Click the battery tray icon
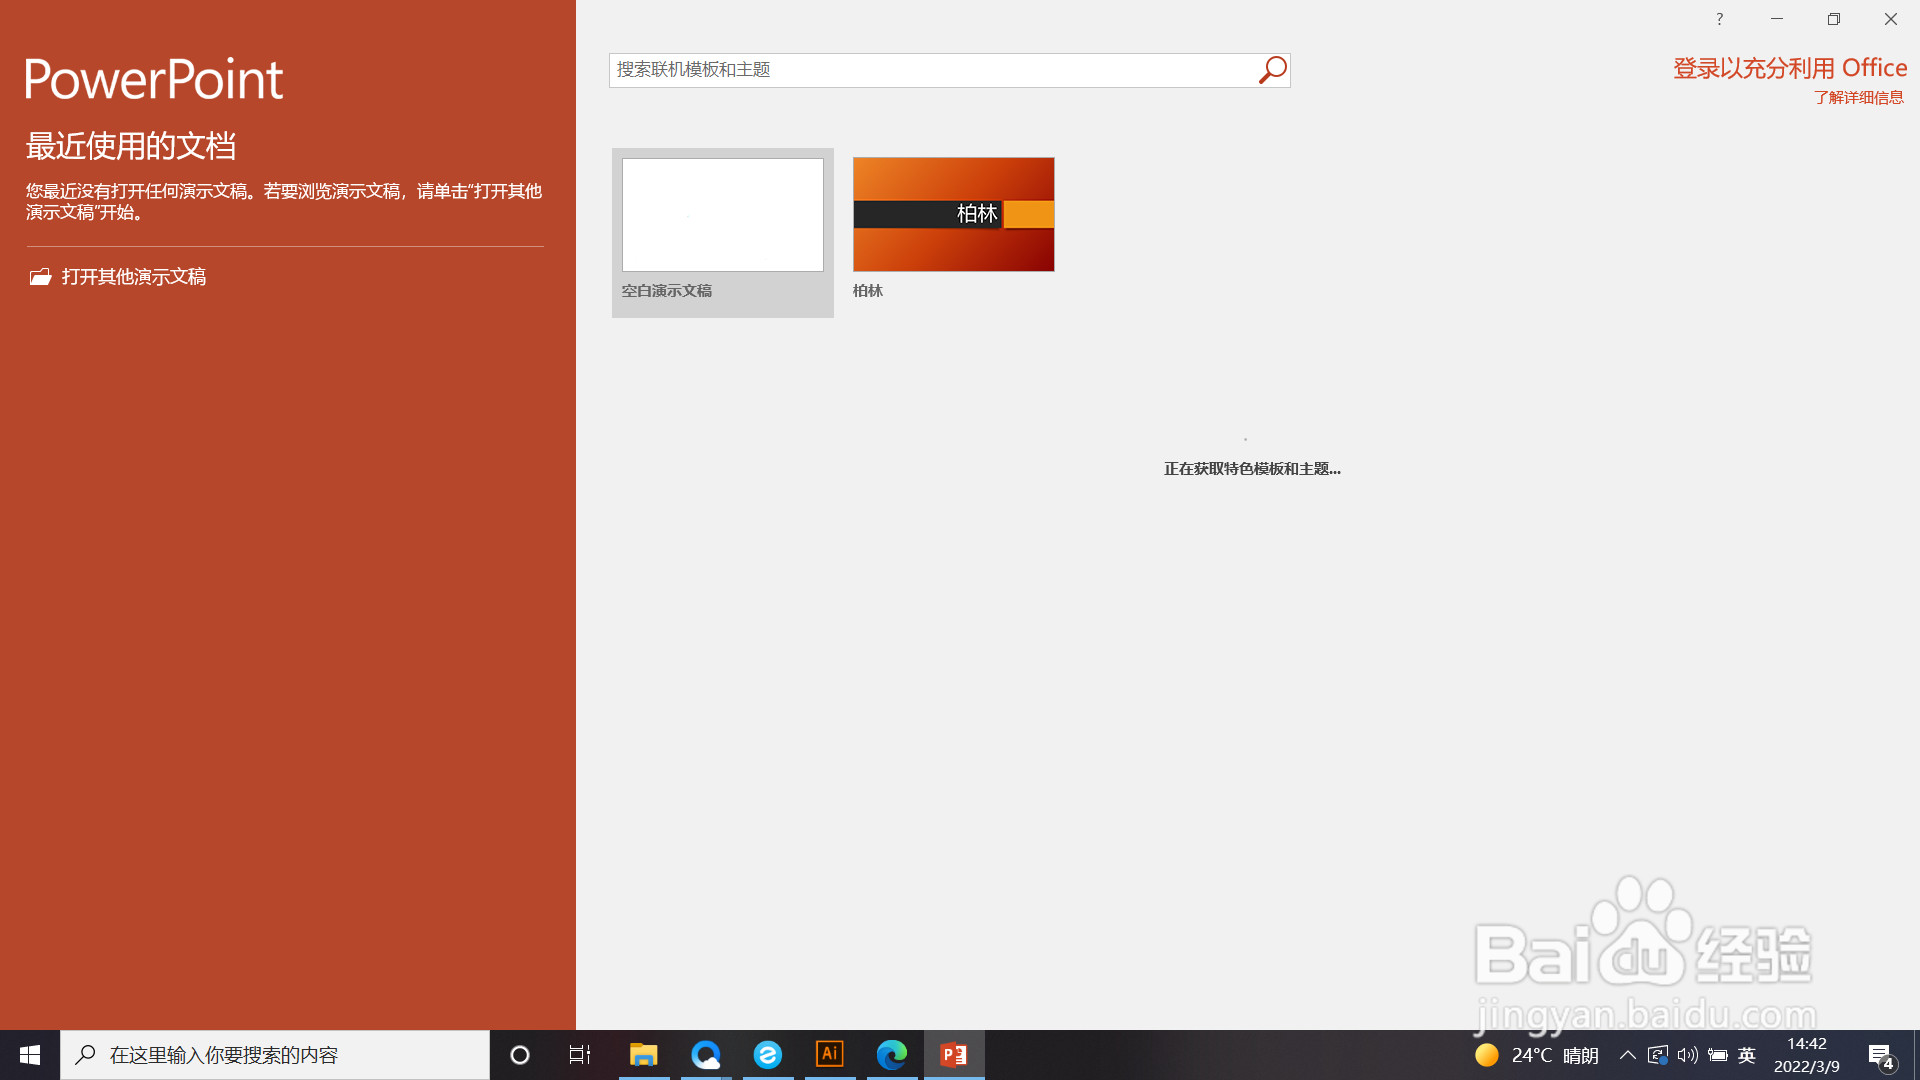Screen dimensions: 1920x1080 pos(1718,1055)
